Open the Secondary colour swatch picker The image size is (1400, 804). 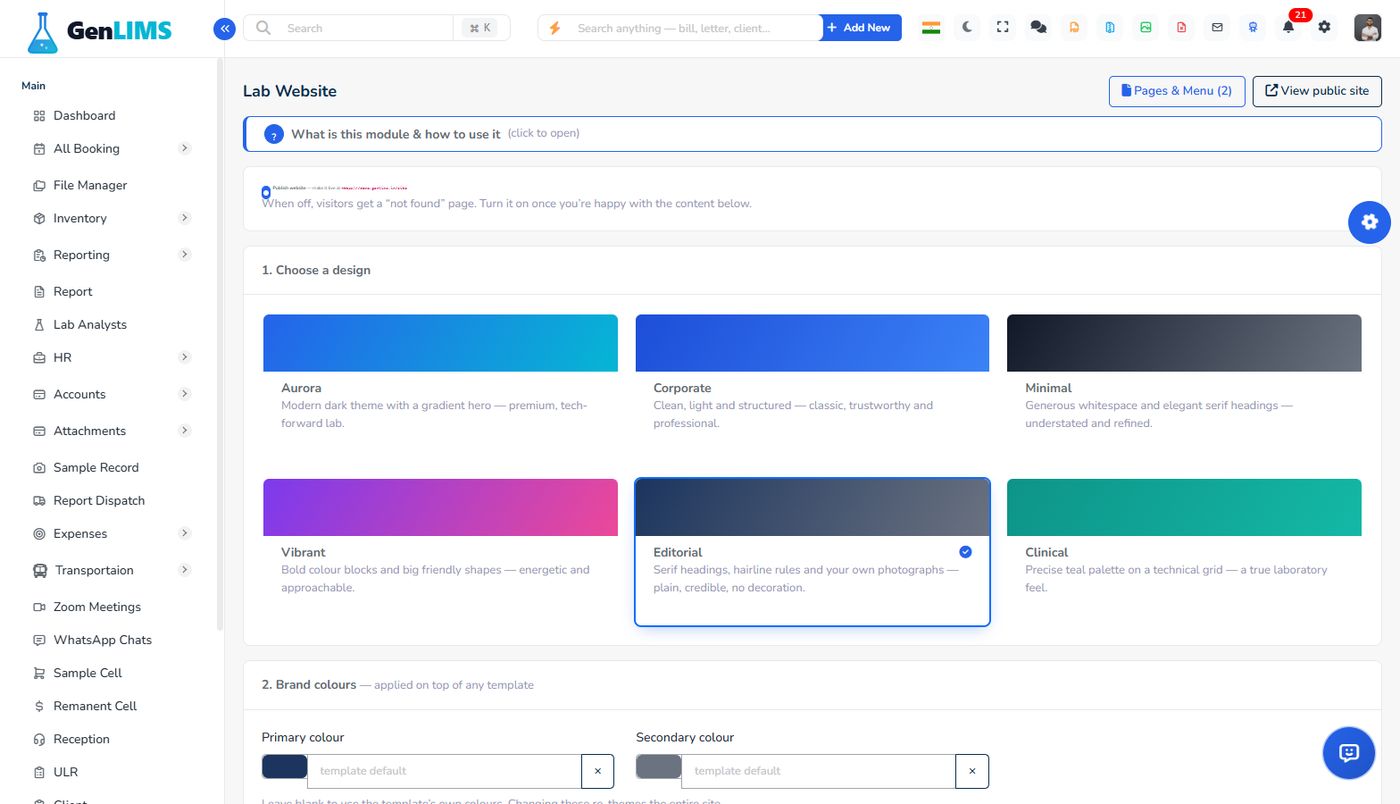[x=659, y=767]
